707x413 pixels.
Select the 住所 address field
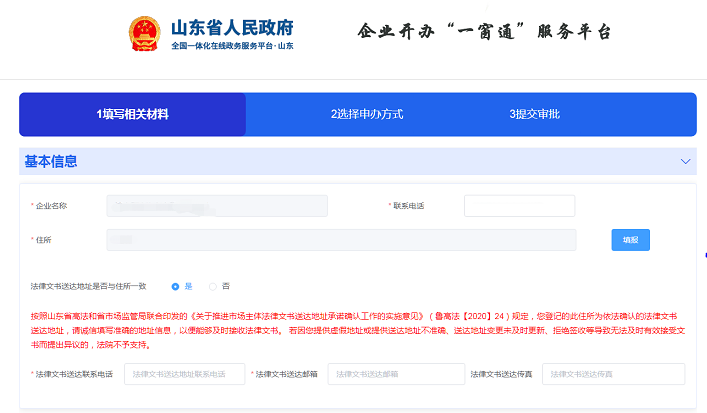pyautogui.click(x=341, y=240)
